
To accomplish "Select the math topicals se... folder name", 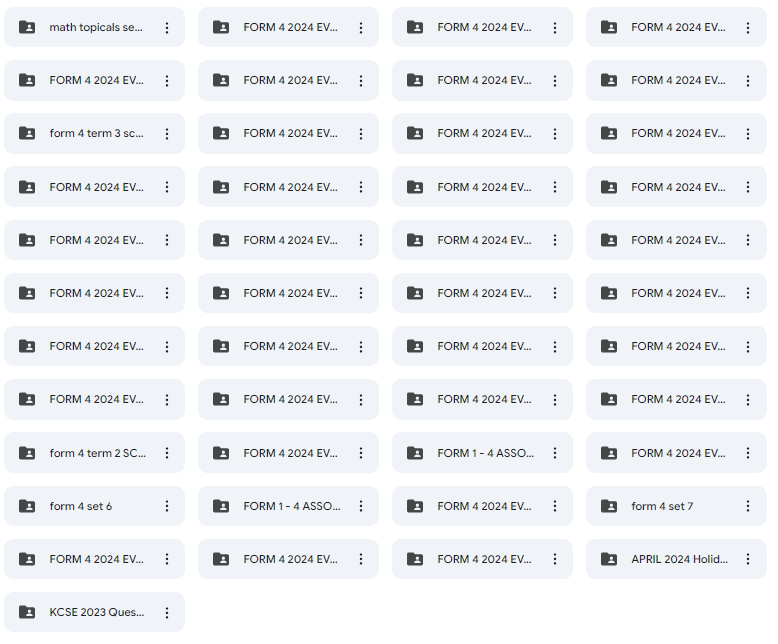I will point(96,27).
